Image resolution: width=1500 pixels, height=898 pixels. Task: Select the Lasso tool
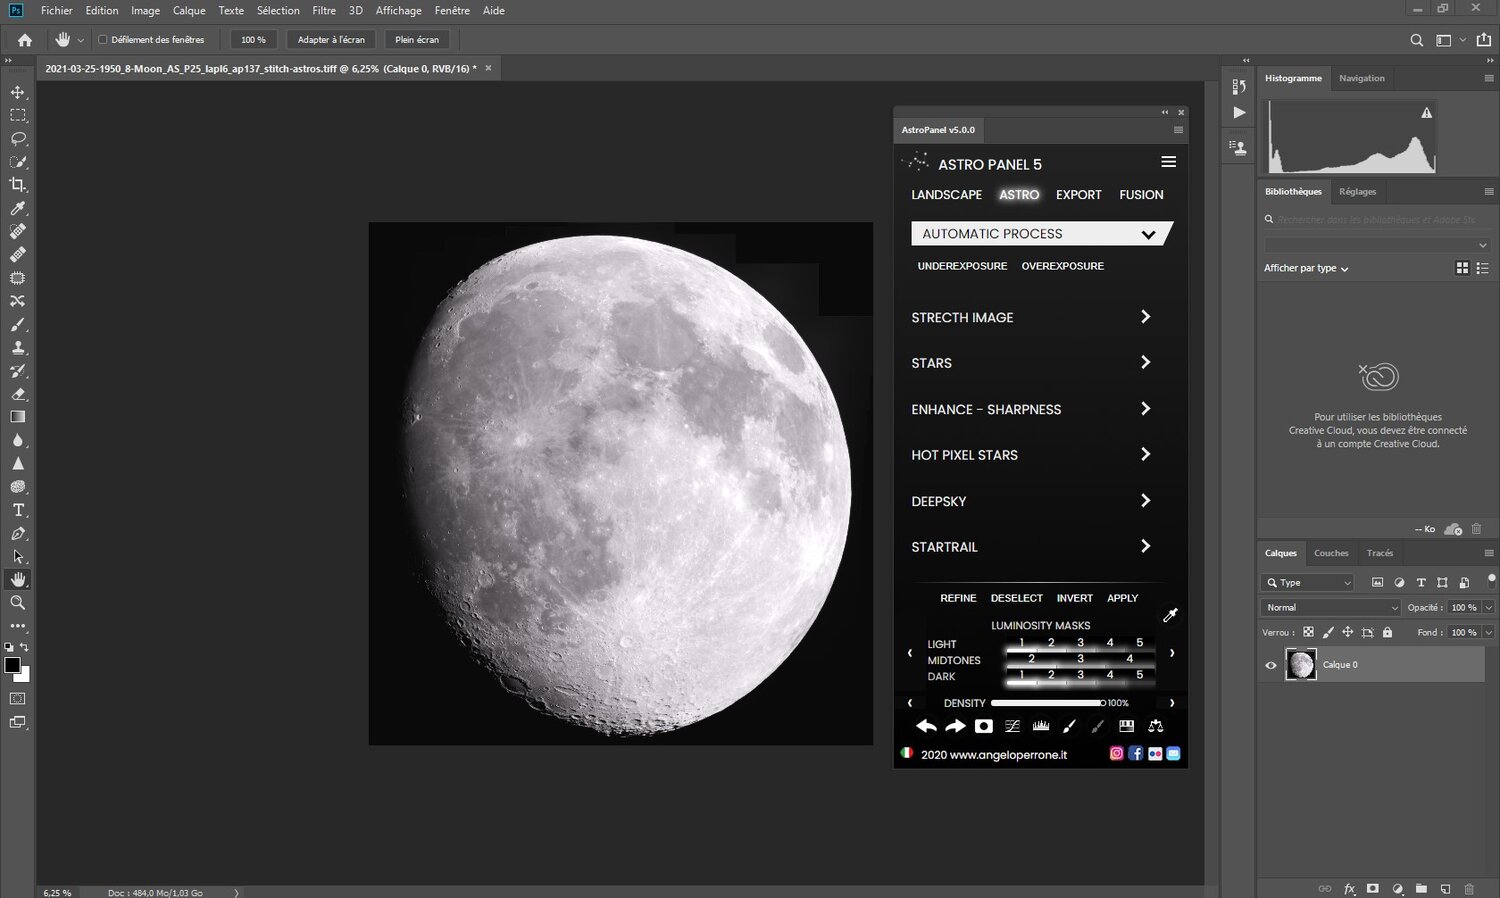tap(18, 138)
